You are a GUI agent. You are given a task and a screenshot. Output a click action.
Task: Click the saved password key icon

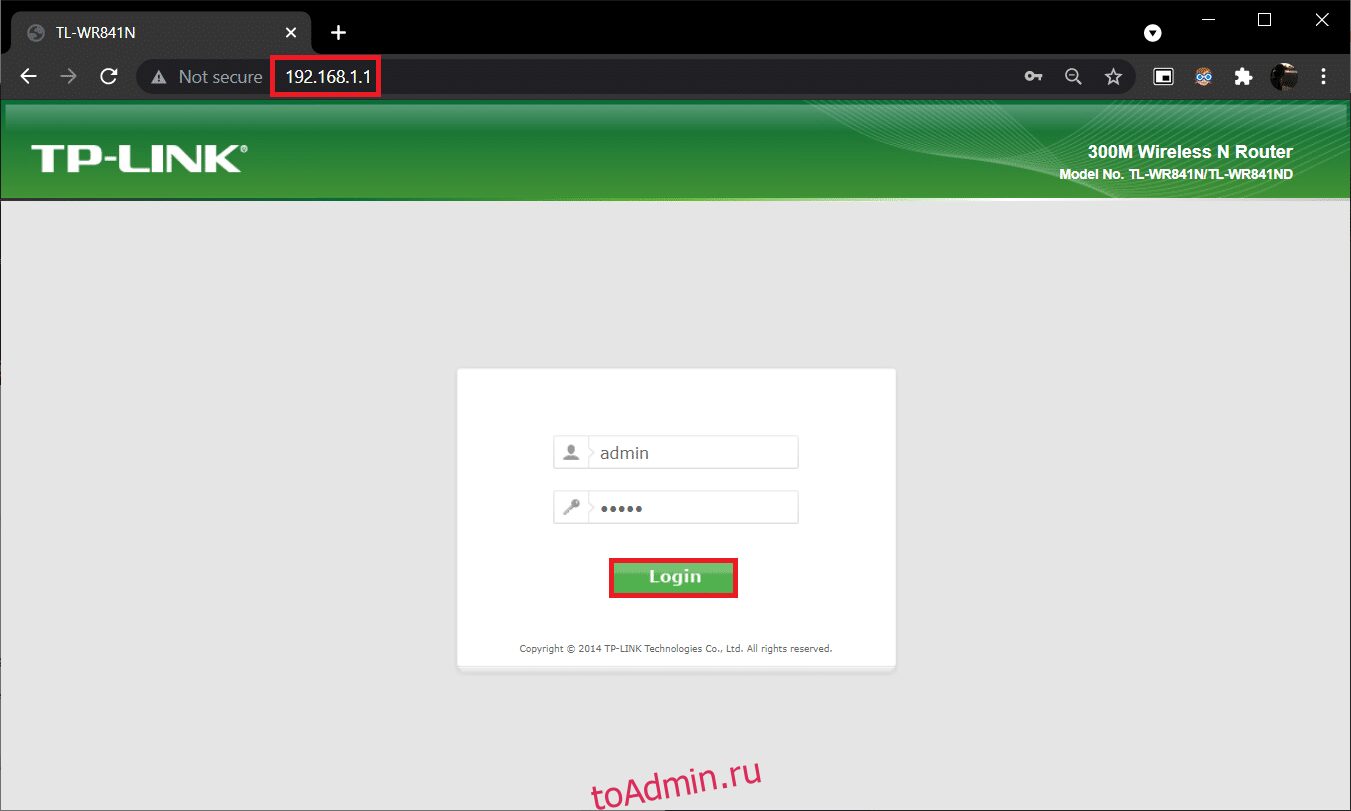(x=1034, y=76)
